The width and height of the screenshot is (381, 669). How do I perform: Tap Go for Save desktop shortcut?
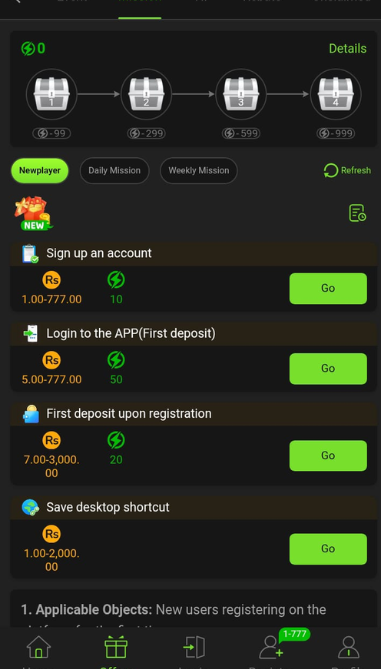pyautogui.click(x=328, y=549)
